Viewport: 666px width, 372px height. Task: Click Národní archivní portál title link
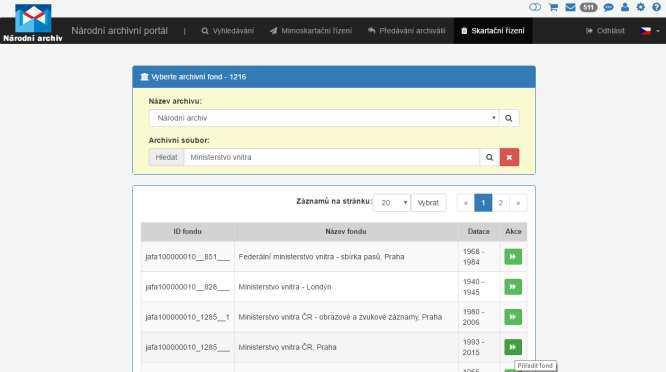coord(119,31)
